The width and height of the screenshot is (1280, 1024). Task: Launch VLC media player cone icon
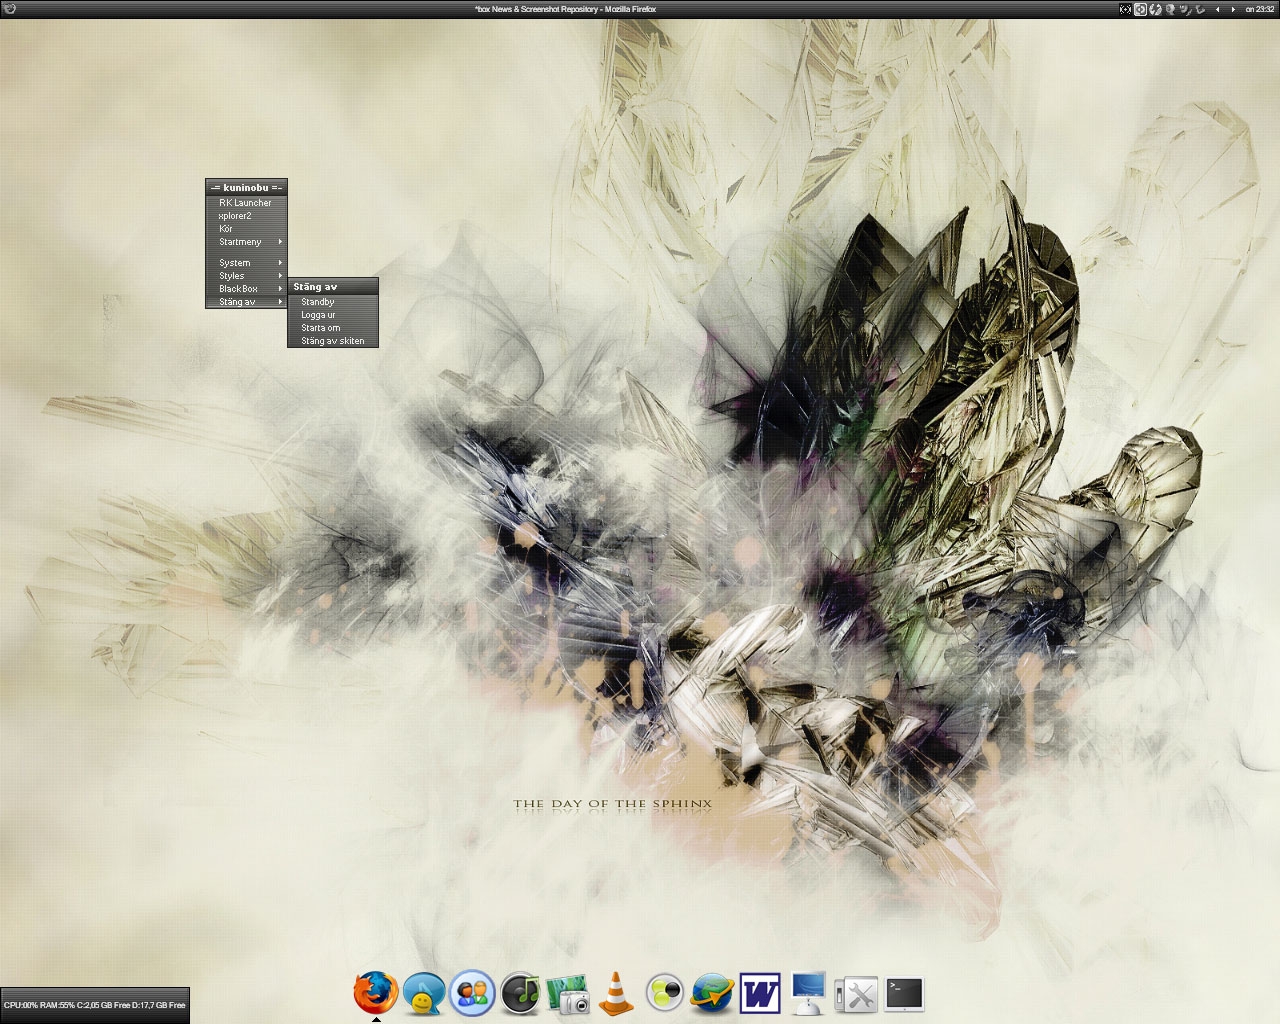pyautogui.click(x=616, y=993)
